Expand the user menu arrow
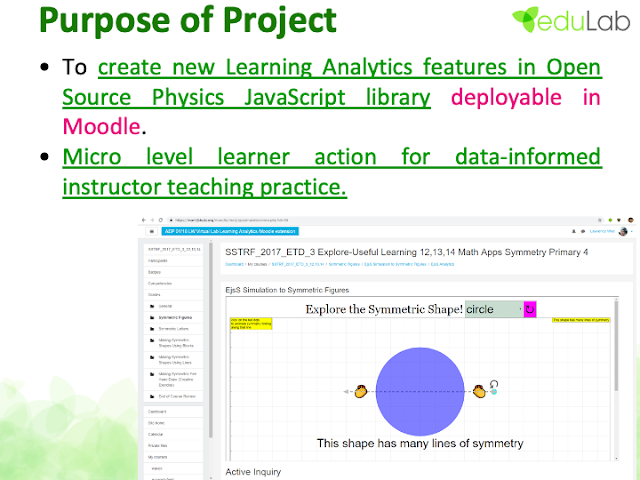The height and width of the screenshot is (480, 640). click(632, 231)
